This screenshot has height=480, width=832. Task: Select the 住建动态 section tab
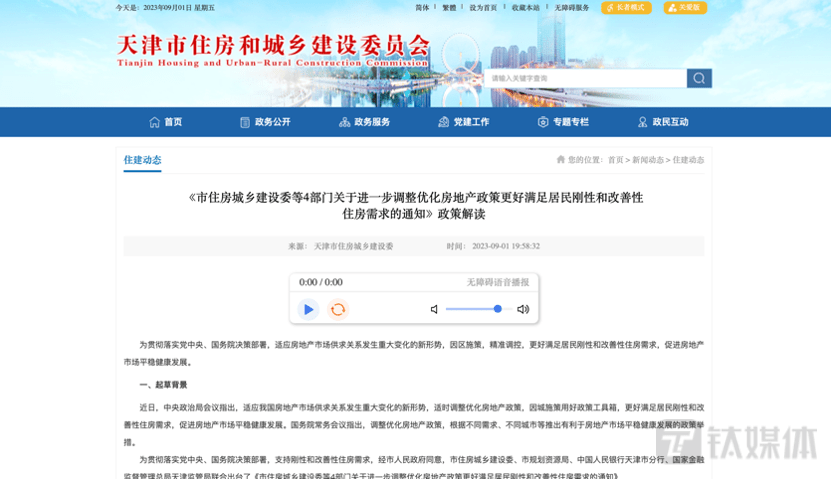(x=142, y=160)
